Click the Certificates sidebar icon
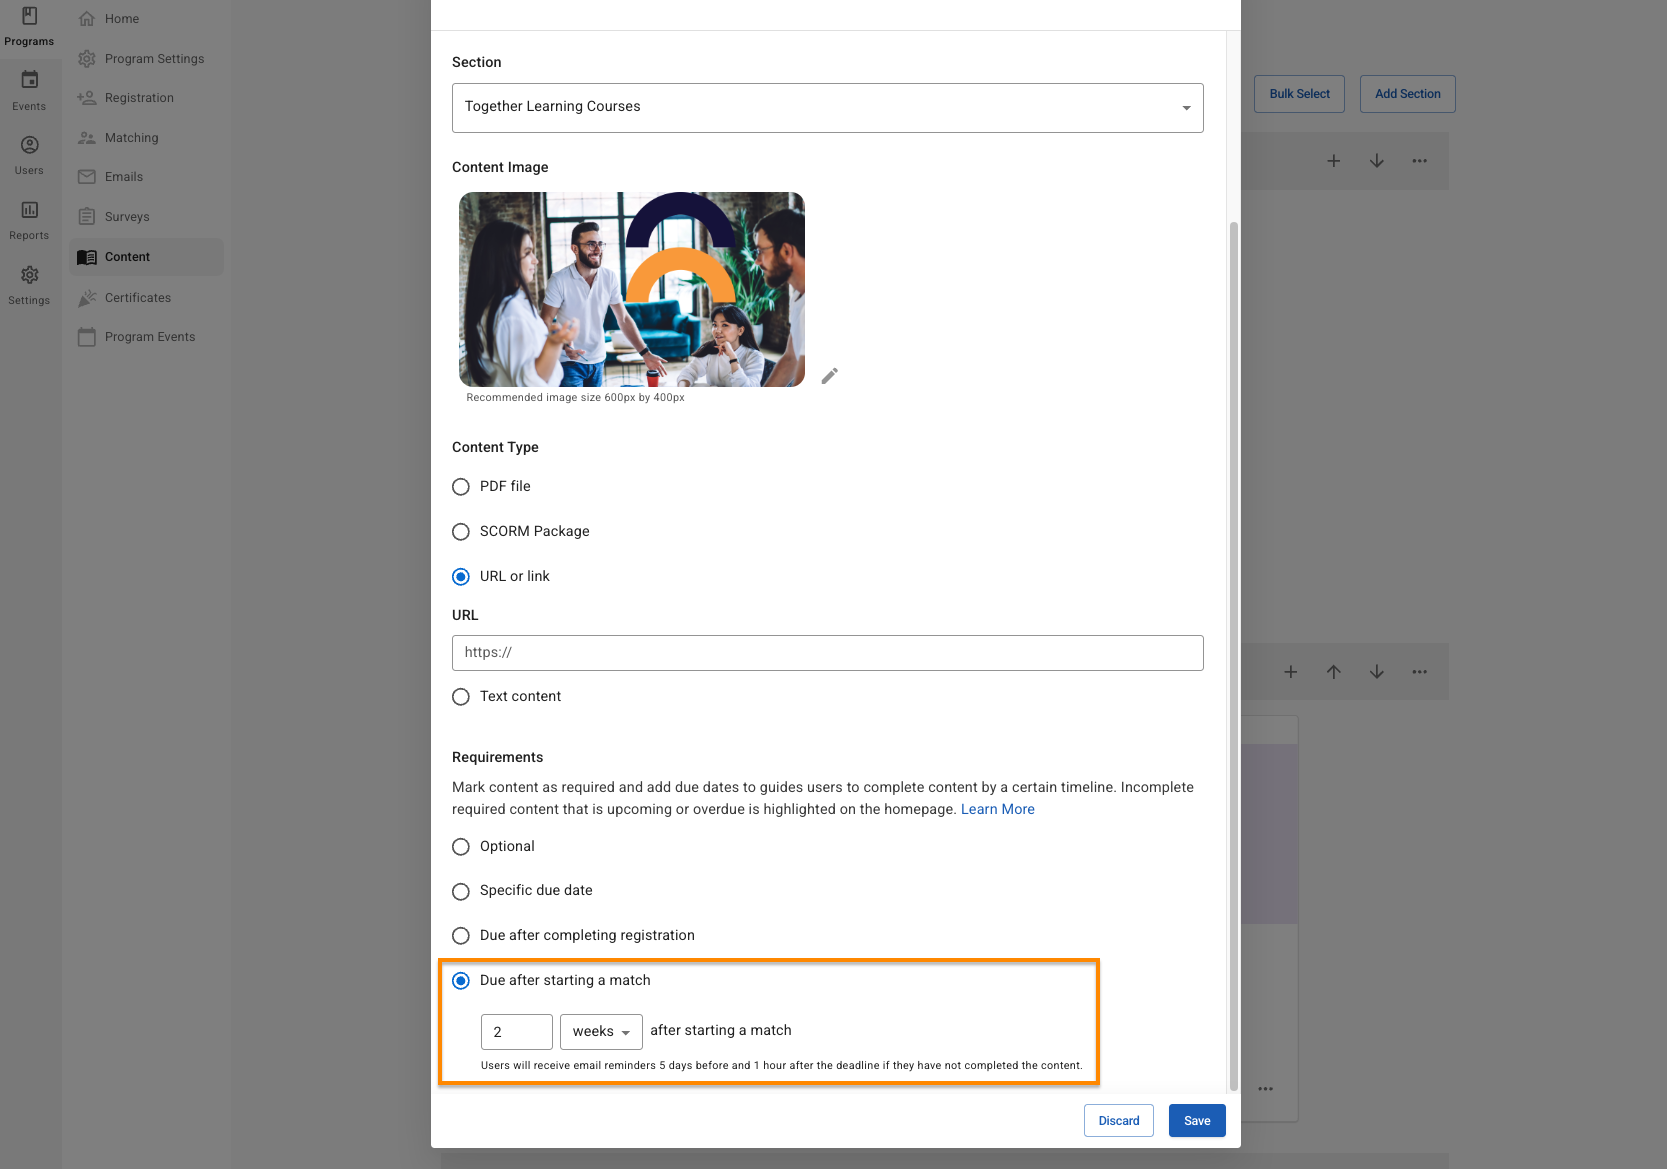 click(x=88, y=298)
